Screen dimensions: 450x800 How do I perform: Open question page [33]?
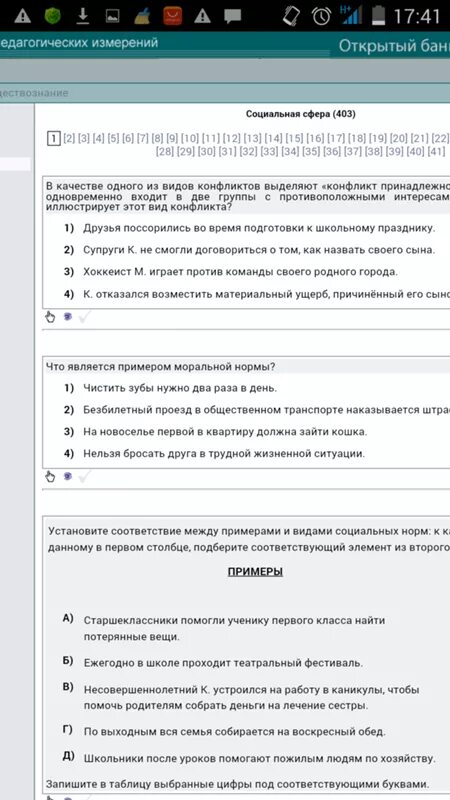pyautogui.click(x=269, y=152)
